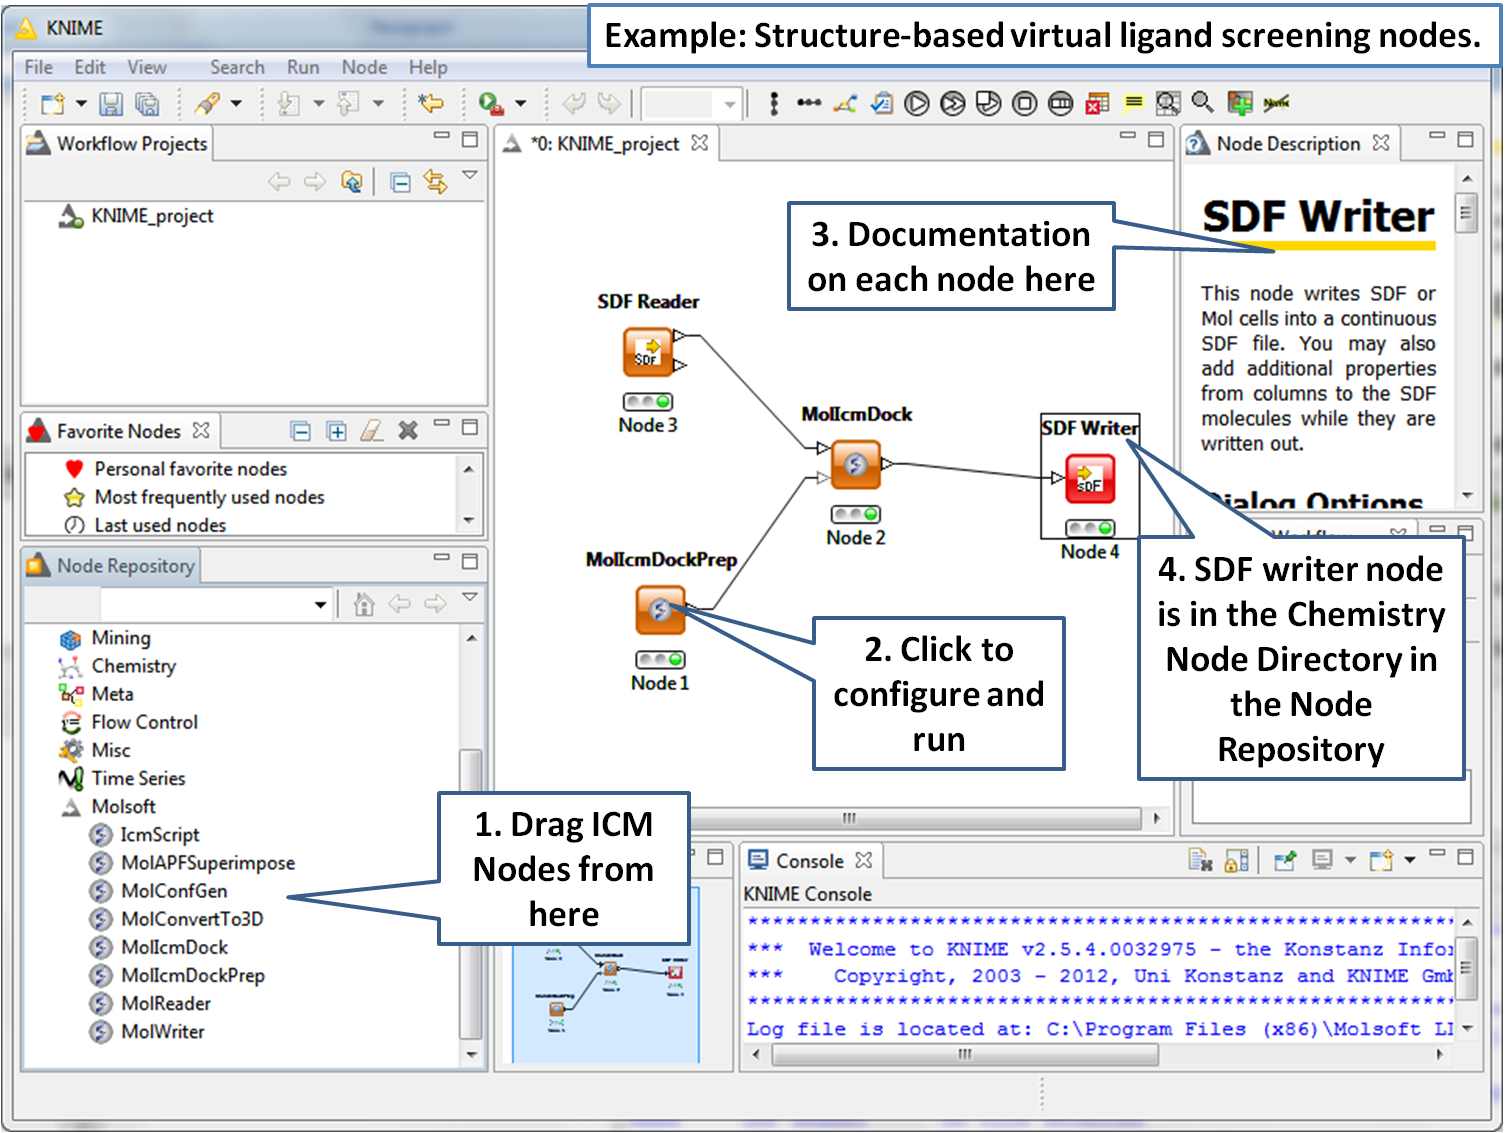The image size is (1506, 1133).
Task: Select Personal favorite nodes entry
Action: click(190, 469)
